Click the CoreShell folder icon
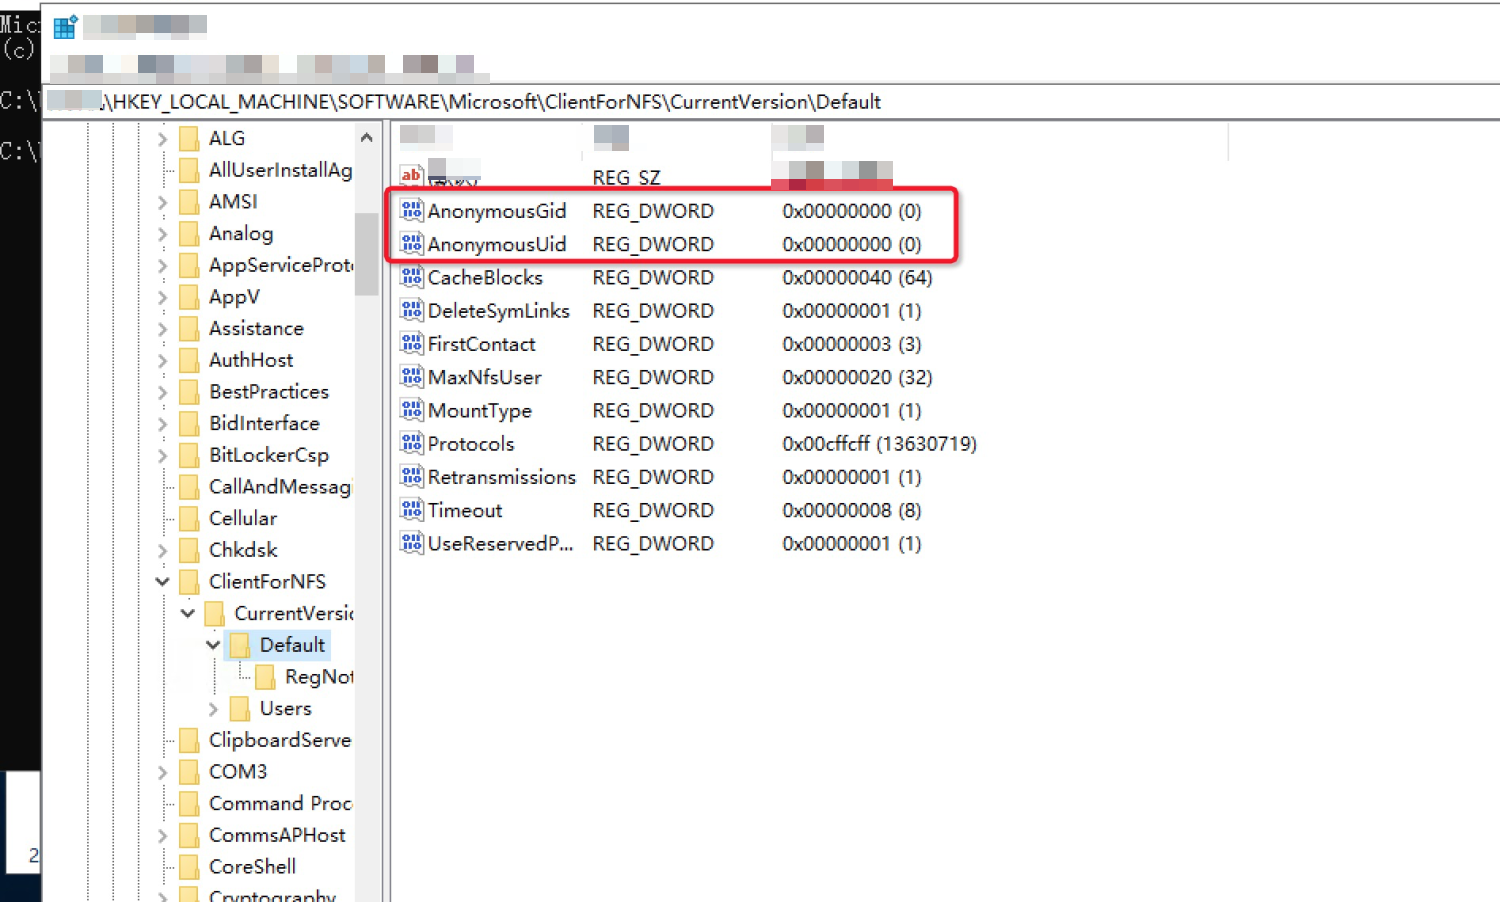The image size is (1500, 902). tap(189, 867)
